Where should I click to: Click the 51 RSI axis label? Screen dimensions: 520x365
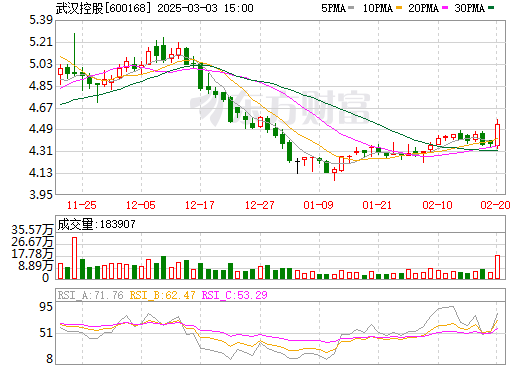(46, 333)
